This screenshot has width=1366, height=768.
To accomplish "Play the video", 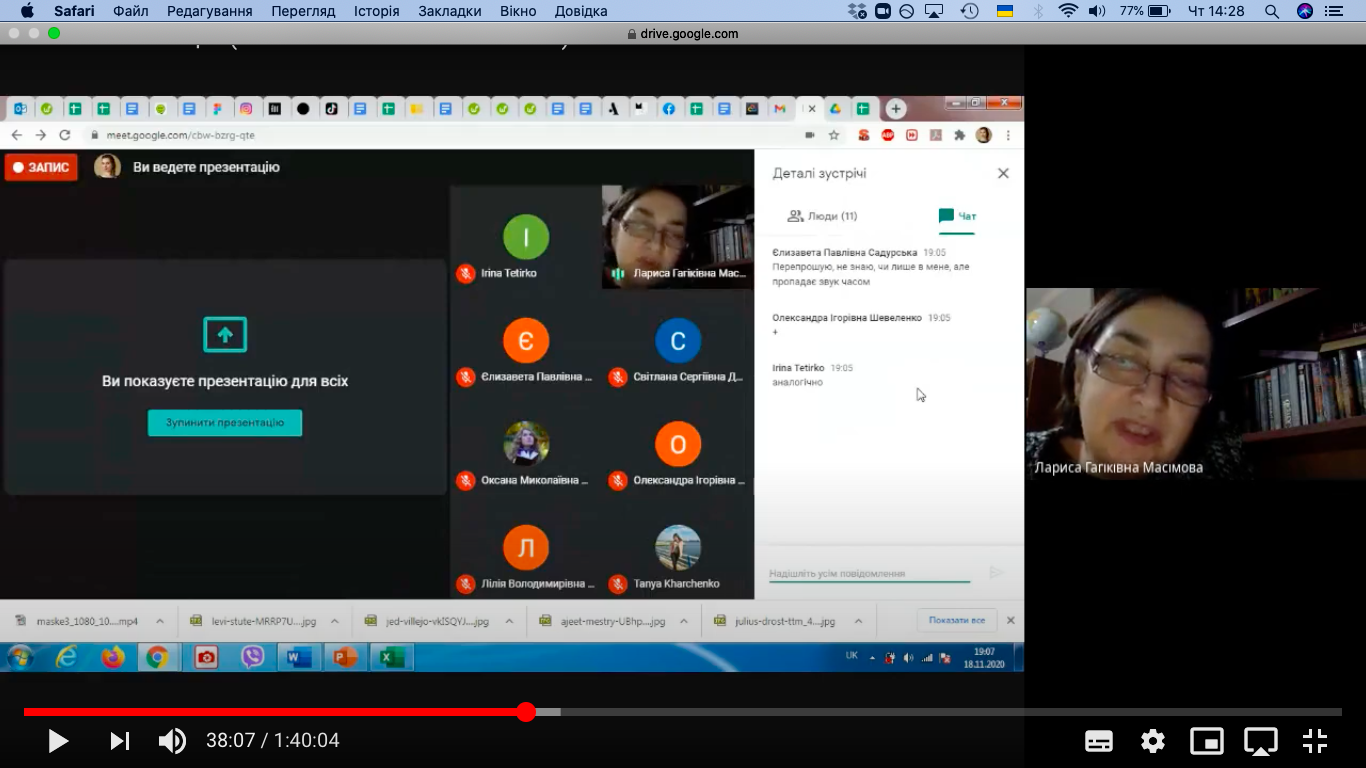I will click(x=58, y=741).
